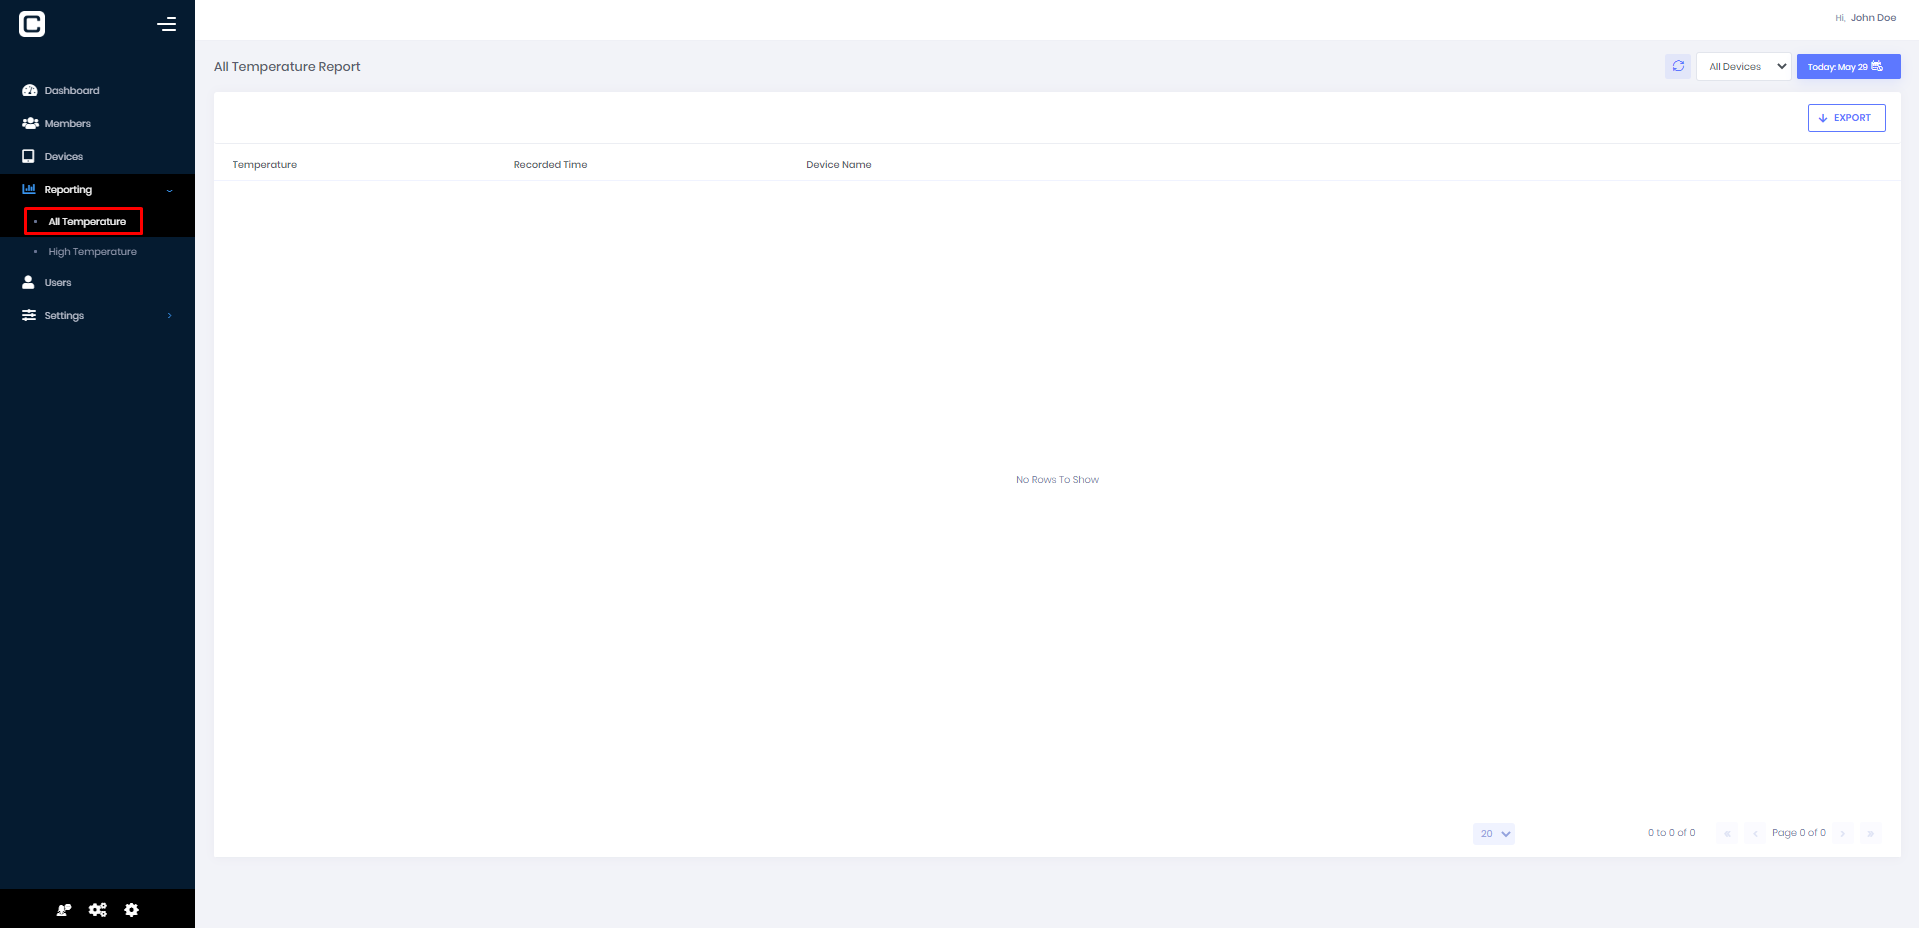Sort by the Temperature column header
The width and height of the screenshot is (1919, 928).
264,164
